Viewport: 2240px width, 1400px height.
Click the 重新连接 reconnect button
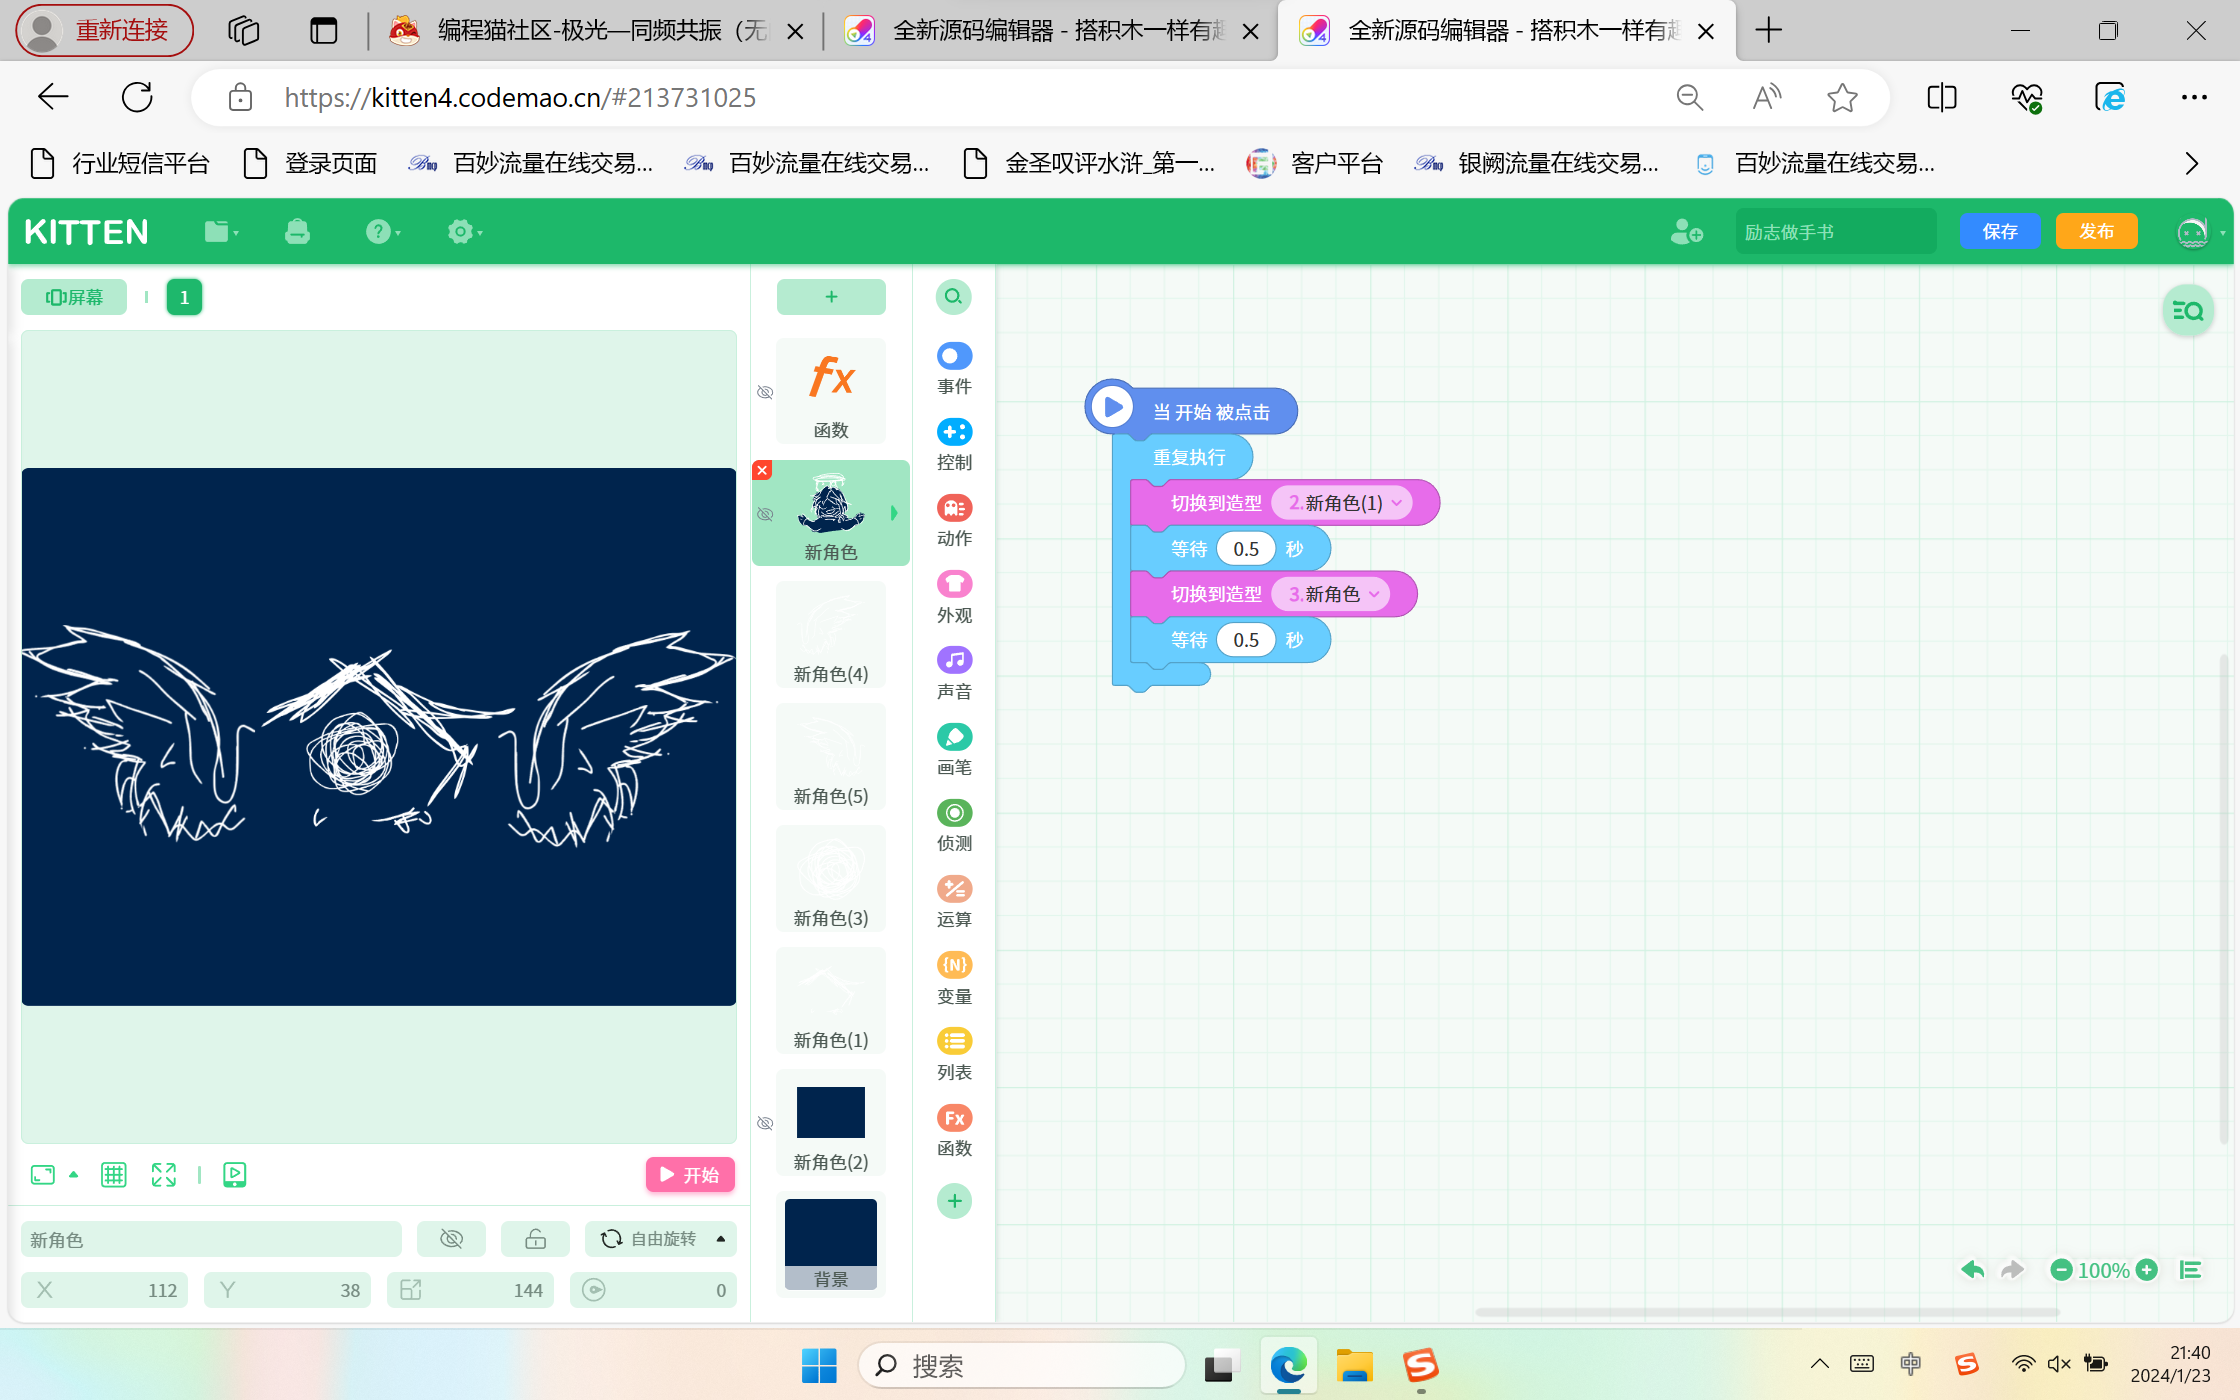pos(104,31)
